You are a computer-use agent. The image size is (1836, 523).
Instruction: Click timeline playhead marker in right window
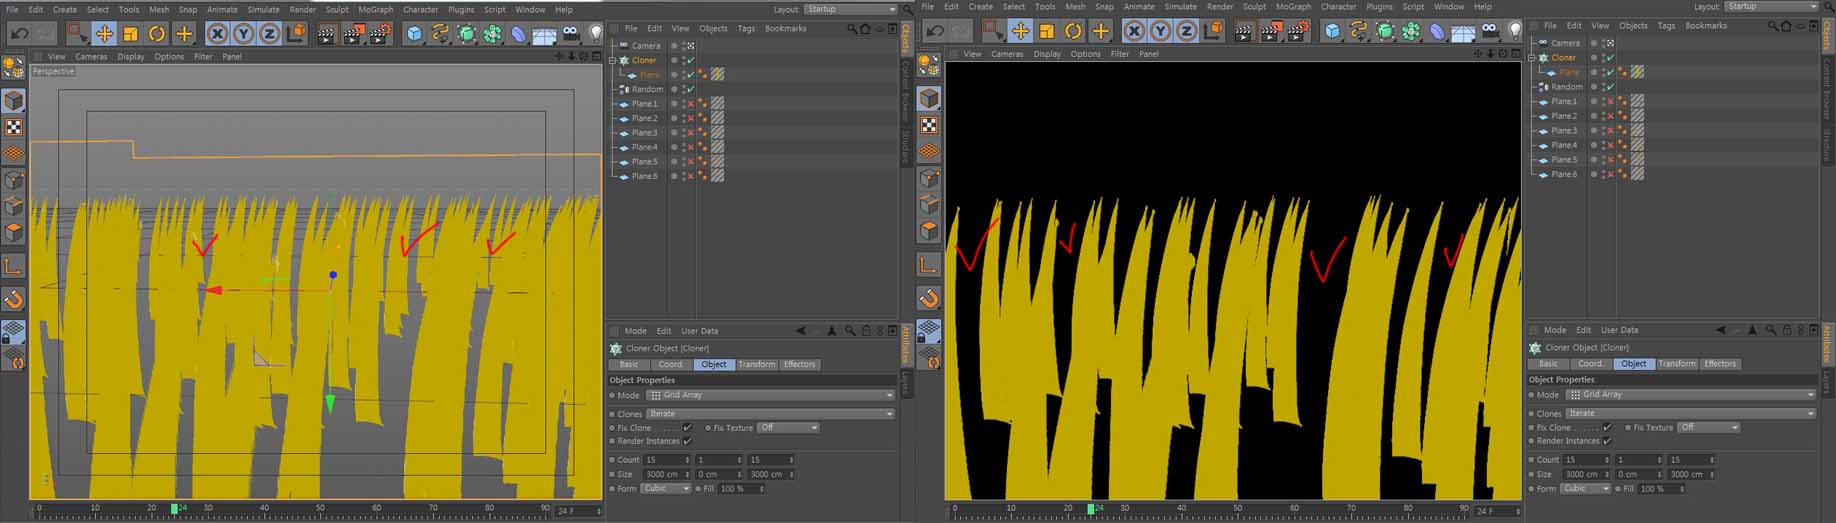point(1092,509)
